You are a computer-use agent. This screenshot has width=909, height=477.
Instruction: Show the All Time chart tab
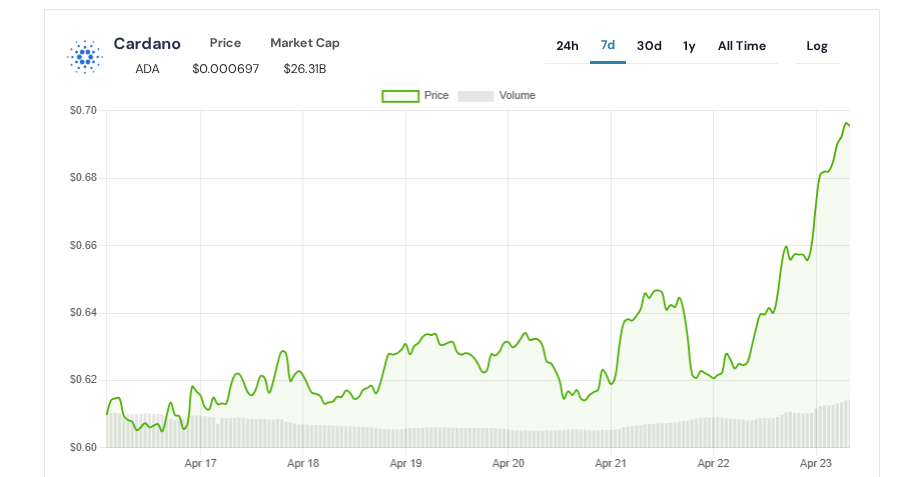click(741, 46)
